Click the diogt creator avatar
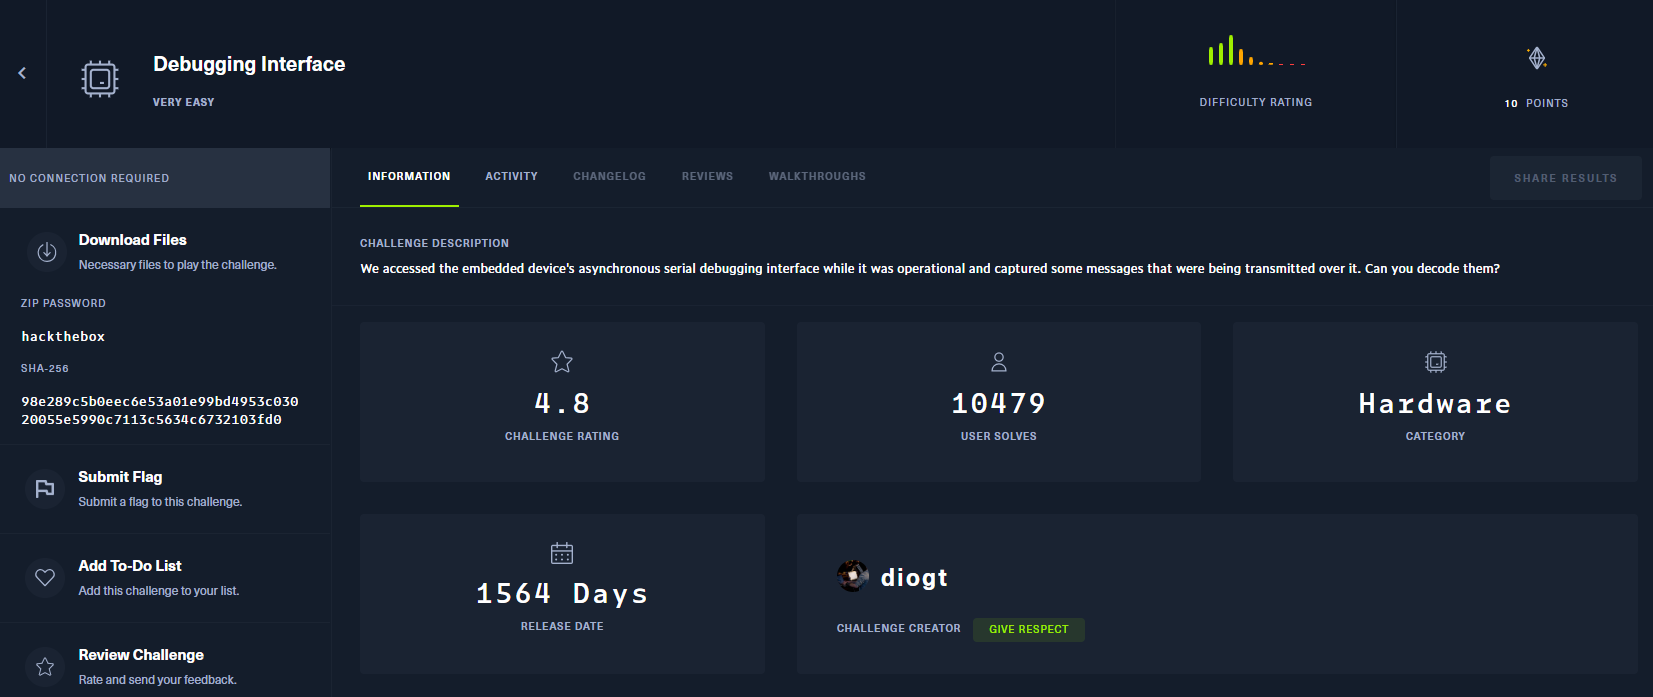The width and height of the screenshot is (1653, 697). click(x=853, y=576)
